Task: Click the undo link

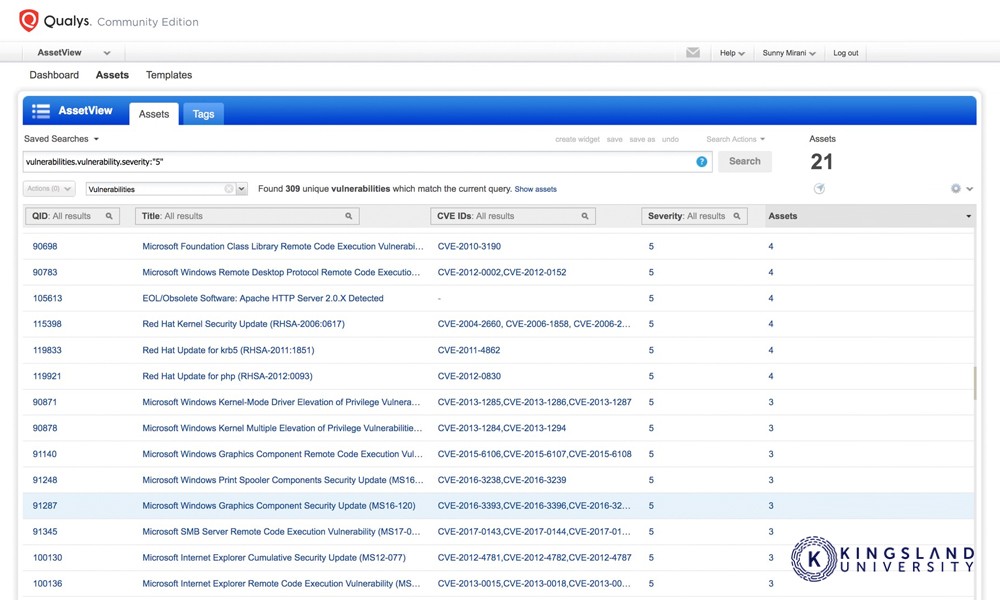Action: (670, 139)
